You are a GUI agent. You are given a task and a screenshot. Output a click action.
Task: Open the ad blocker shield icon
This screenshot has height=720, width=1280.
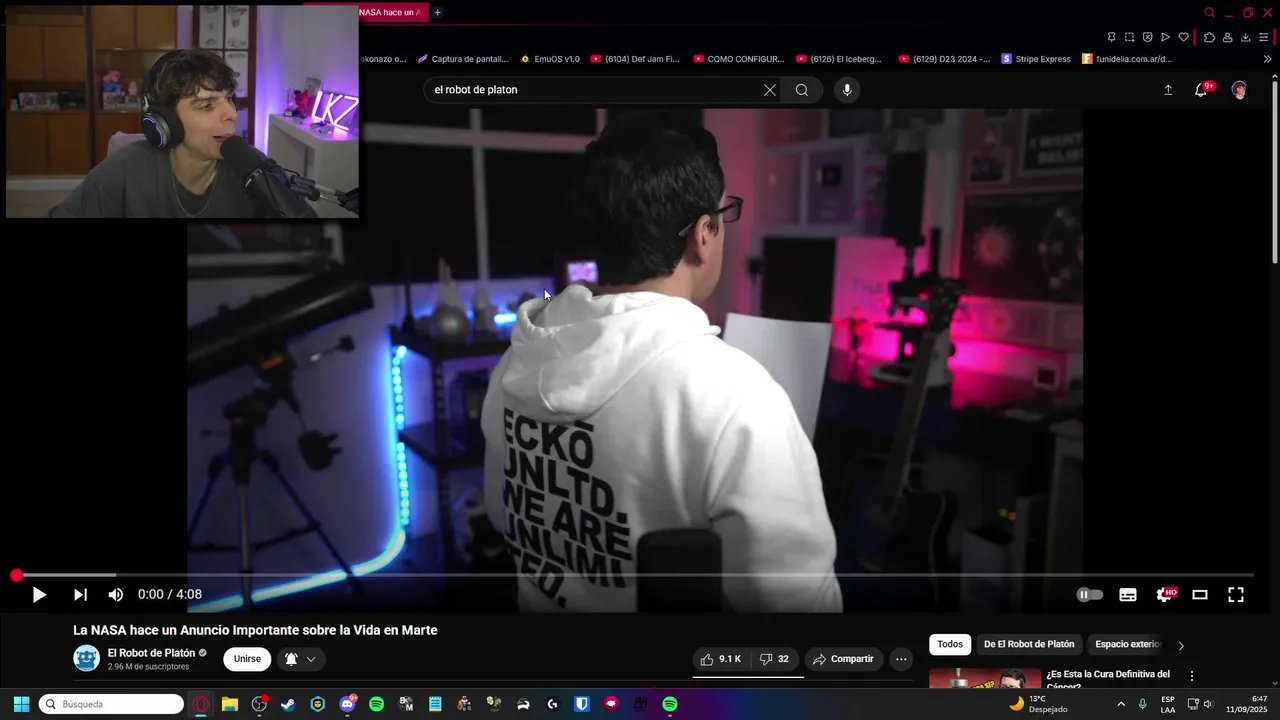pyautogui.click(x=1147, y=37)
